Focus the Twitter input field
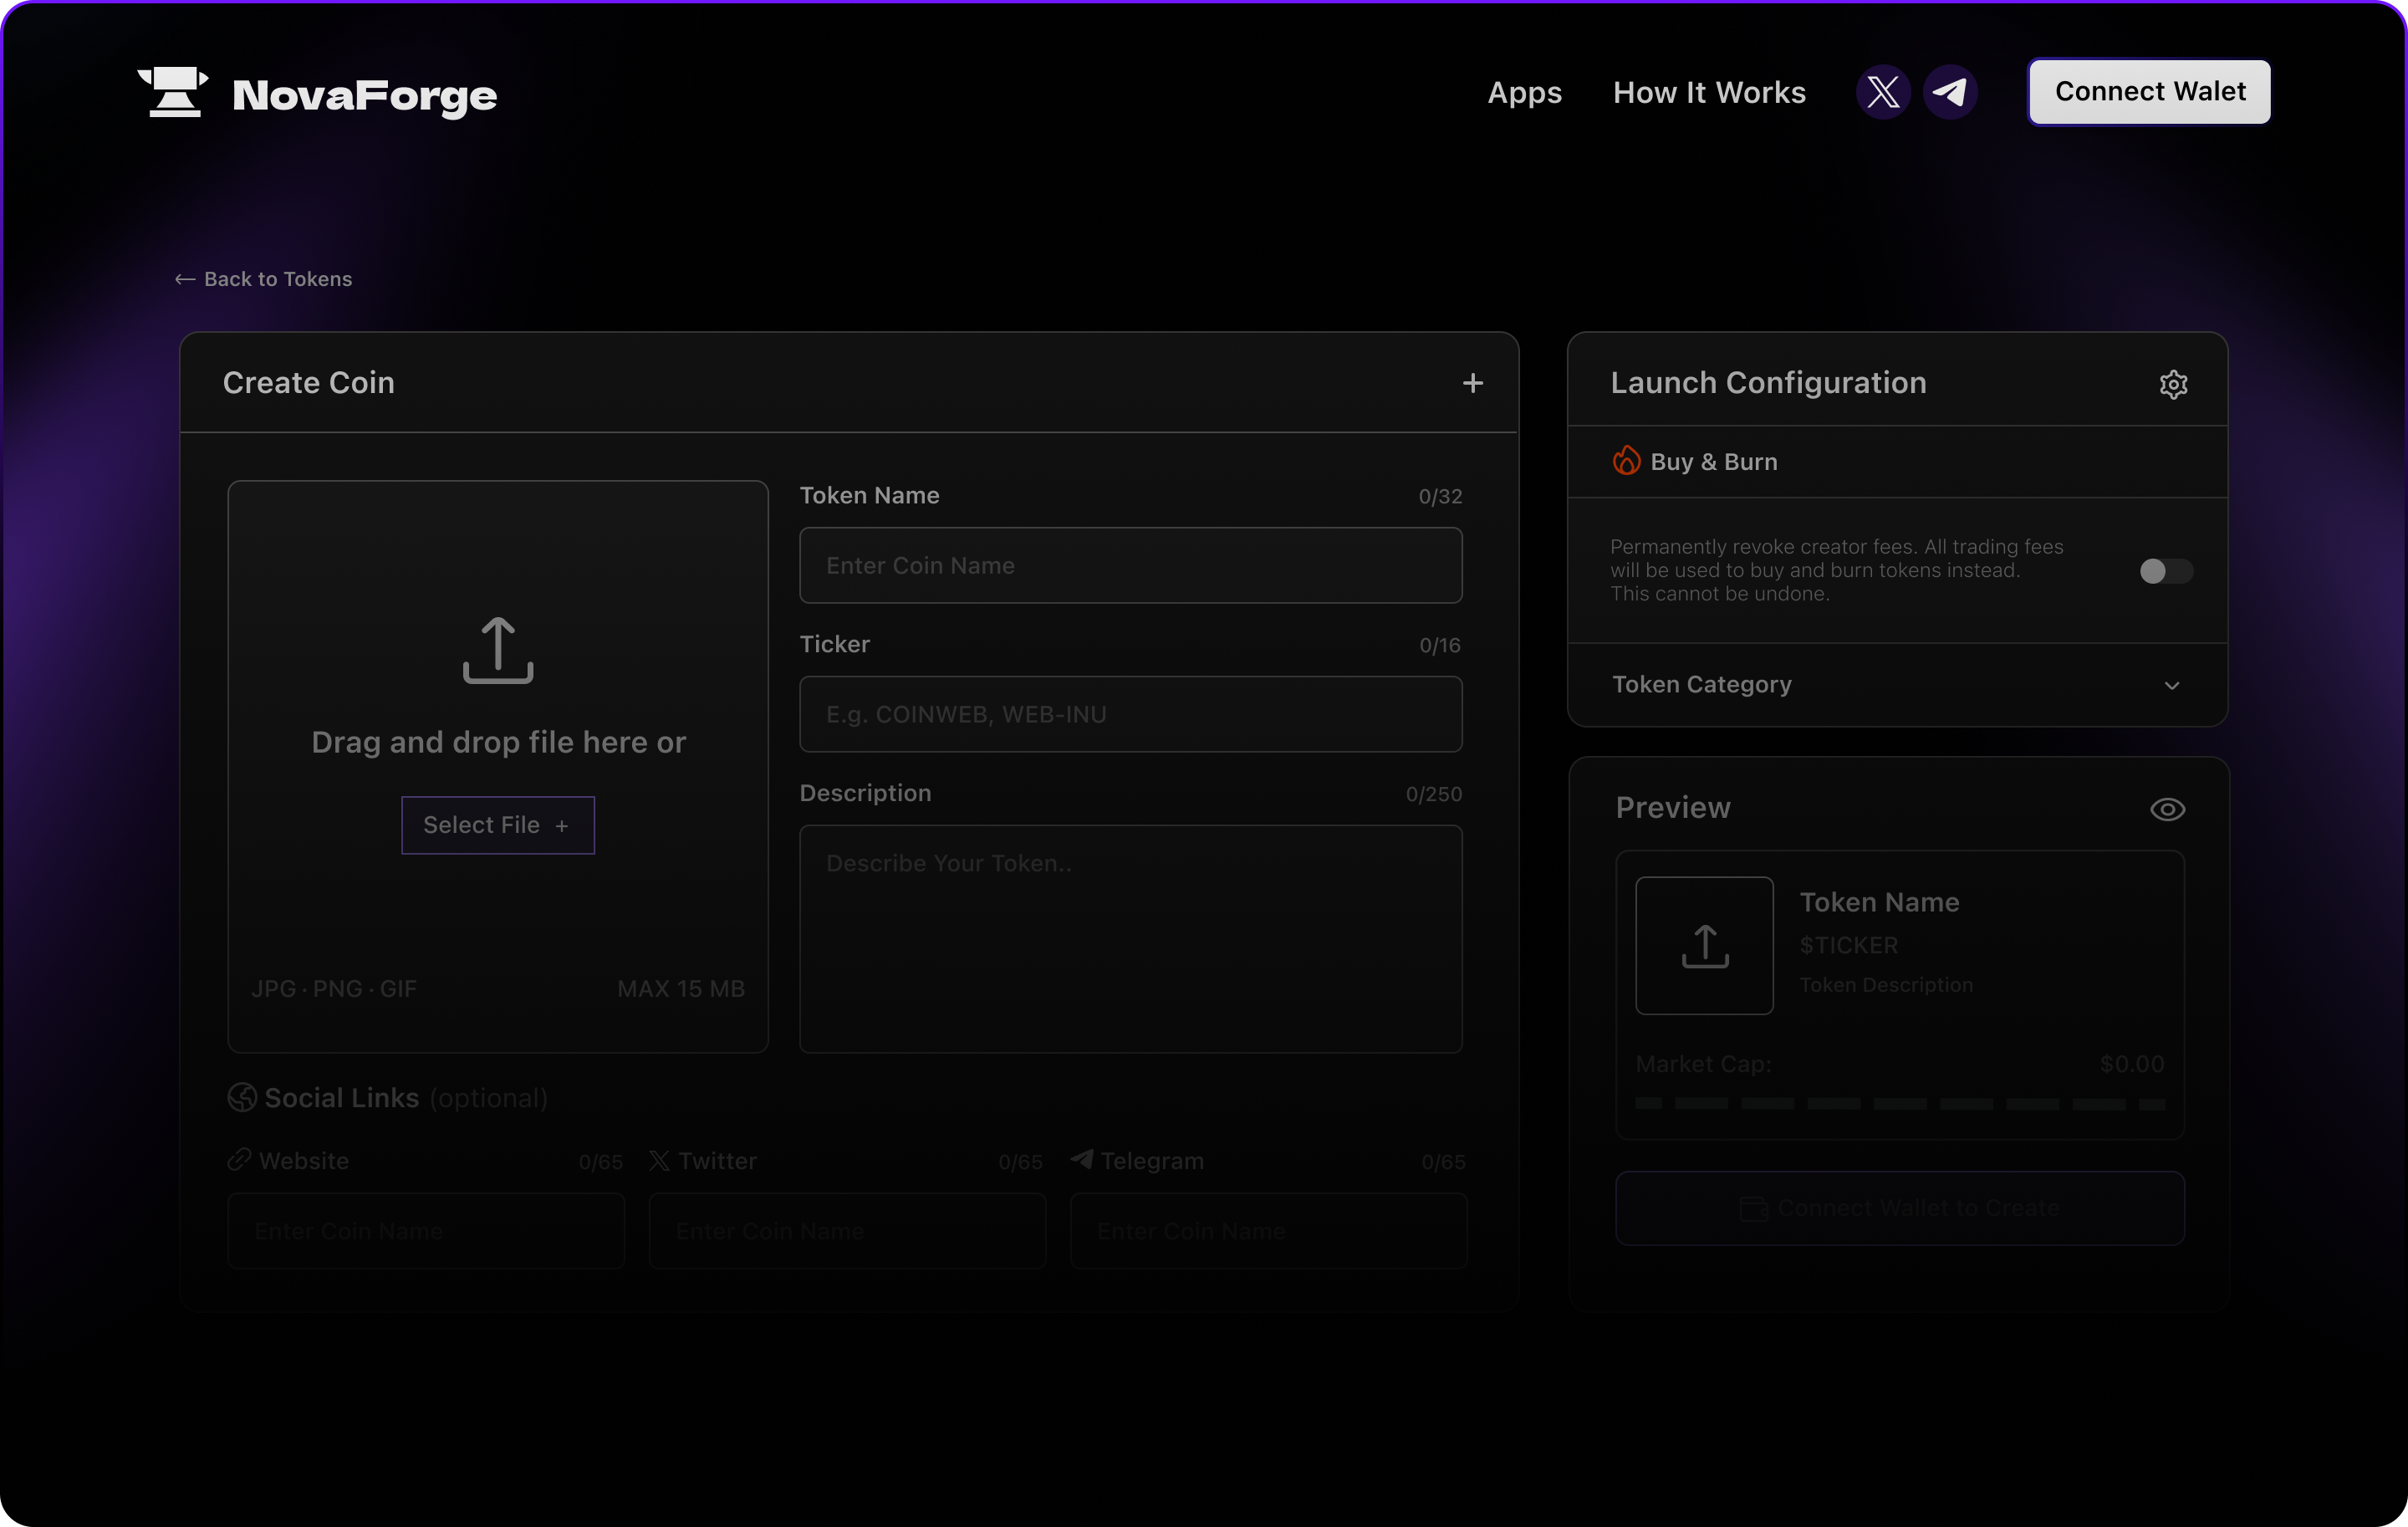Viewport: 2408px width, 1527px height. pyautogui.click(x=847, y=1231)
